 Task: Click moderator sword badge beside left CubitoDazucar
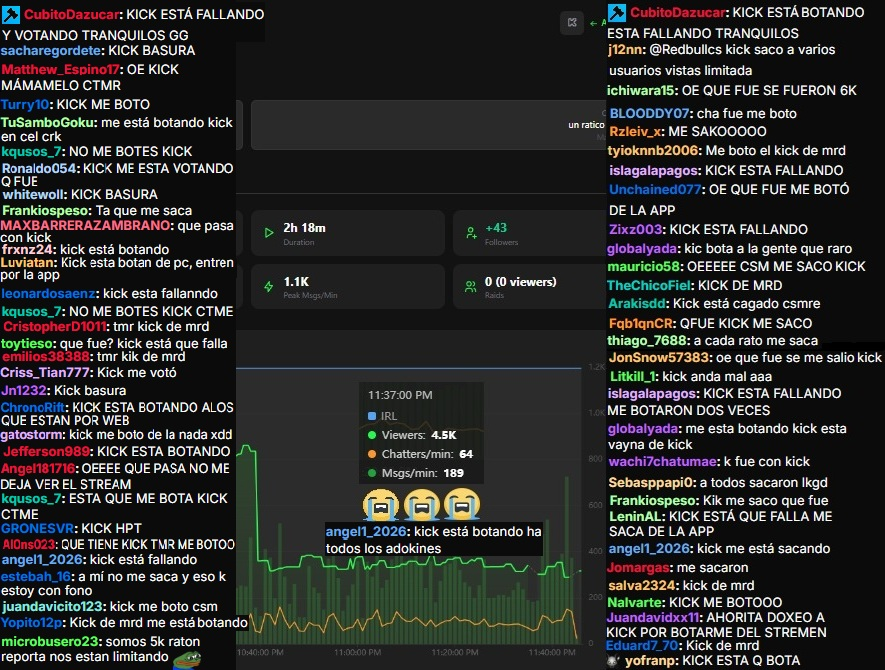(11, 14)
